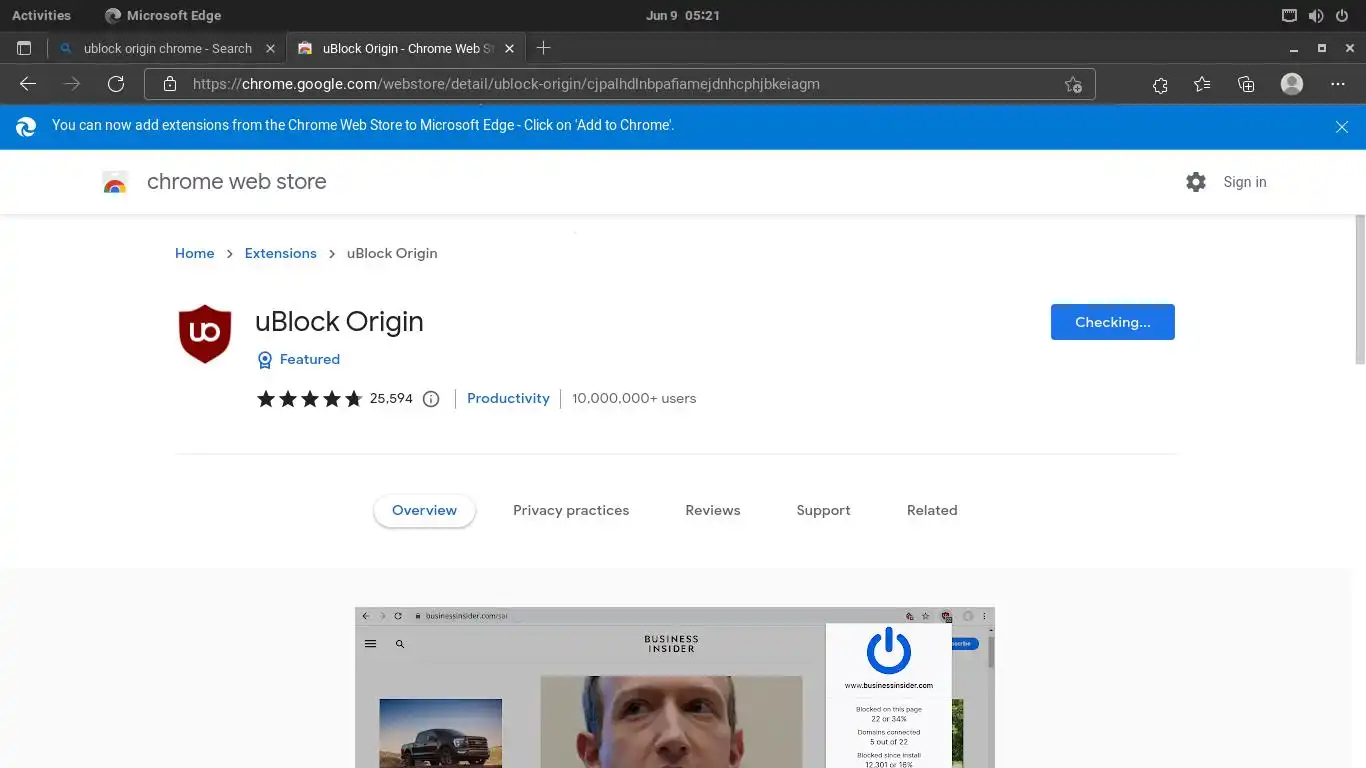The width and height of the screenshot is (1366, 768).
Task: Open the Favorites list icon
Action: pyautogui.click(x=1202, y=84)
